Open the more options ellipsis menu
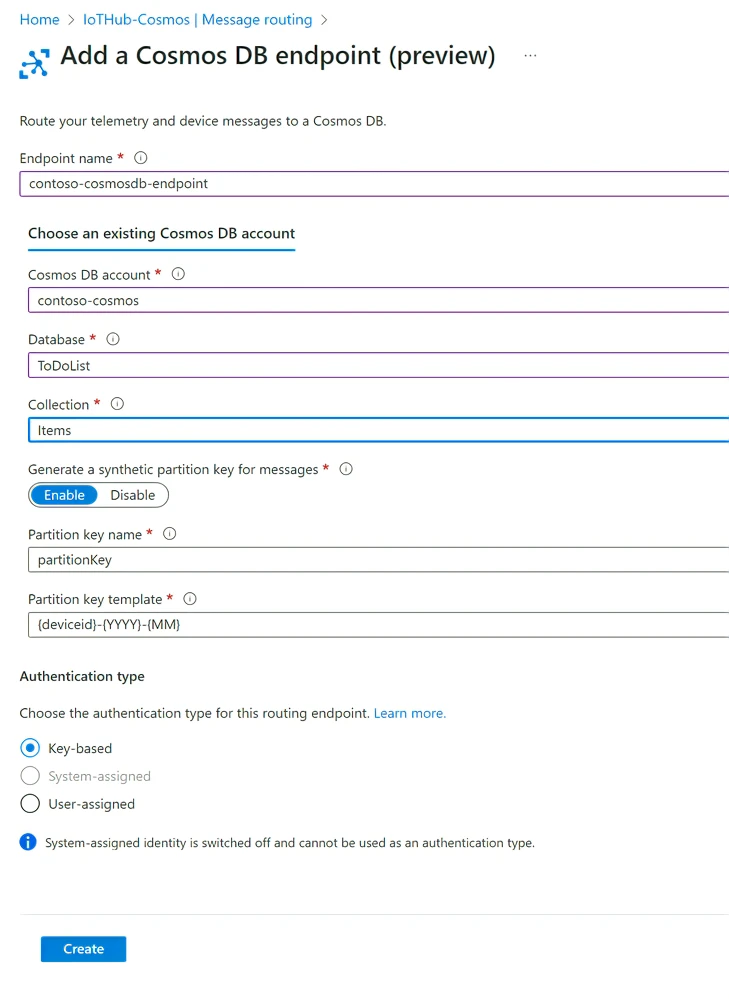The width and height of the screenshot is (729, 999). point(530,56)
